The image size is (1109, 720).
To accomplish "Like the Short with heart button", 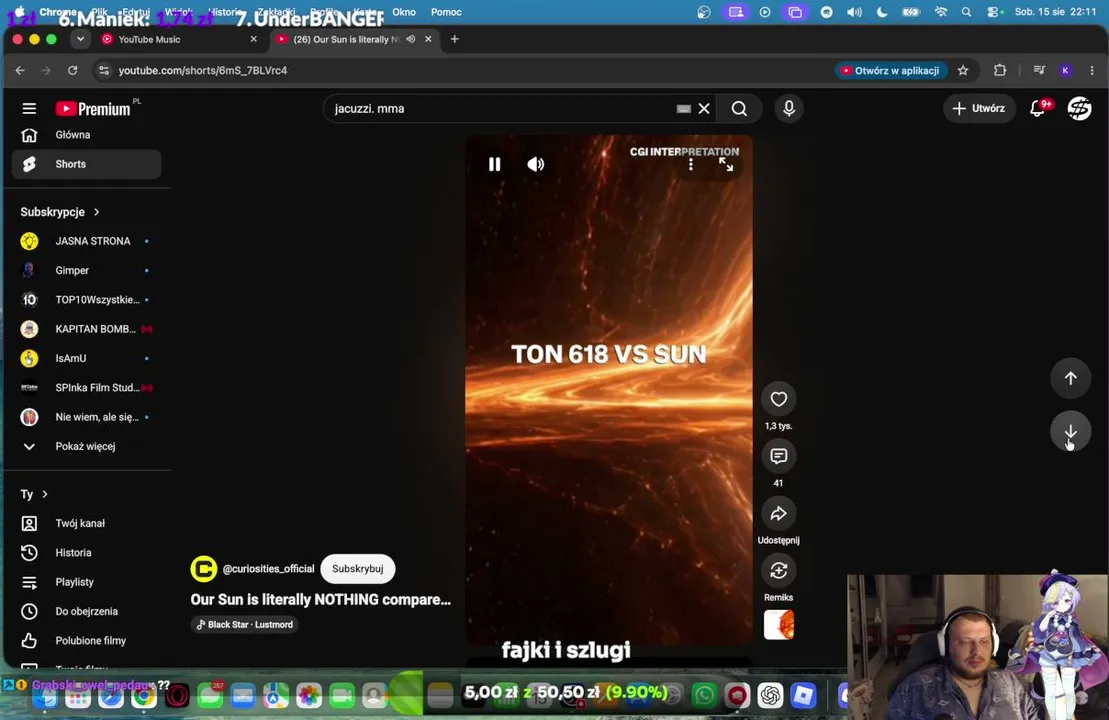I will click(x=778, y=399).
